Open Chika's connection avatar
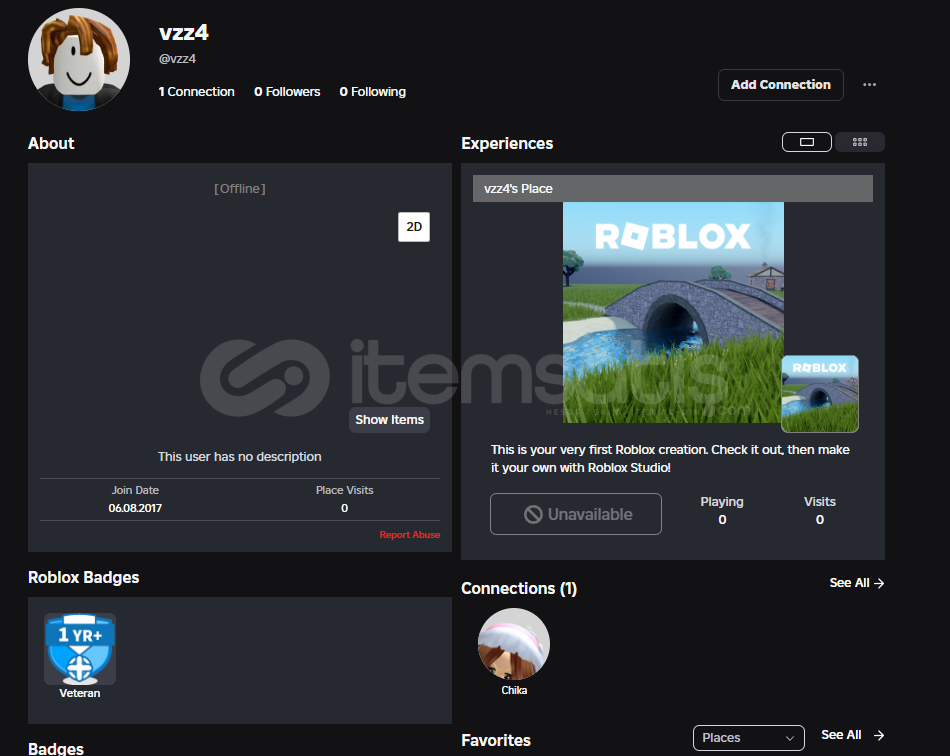This screenshot has height=756, width=950. click(514, 643)
